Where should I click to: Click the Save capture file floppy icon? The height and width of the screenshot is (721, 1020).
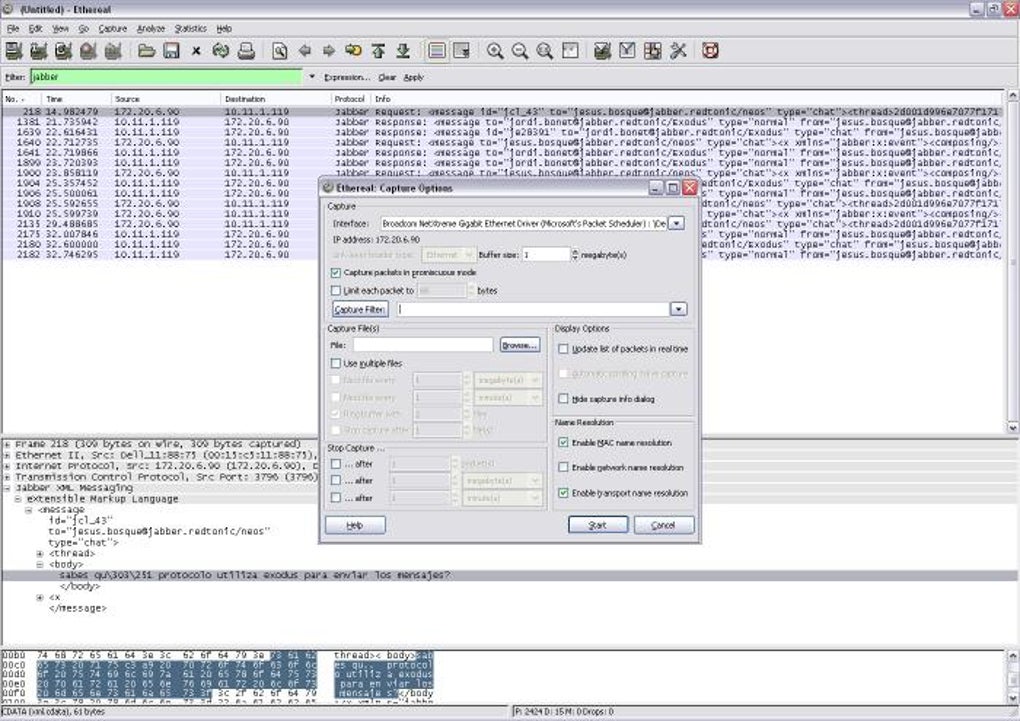coord(171,51)
